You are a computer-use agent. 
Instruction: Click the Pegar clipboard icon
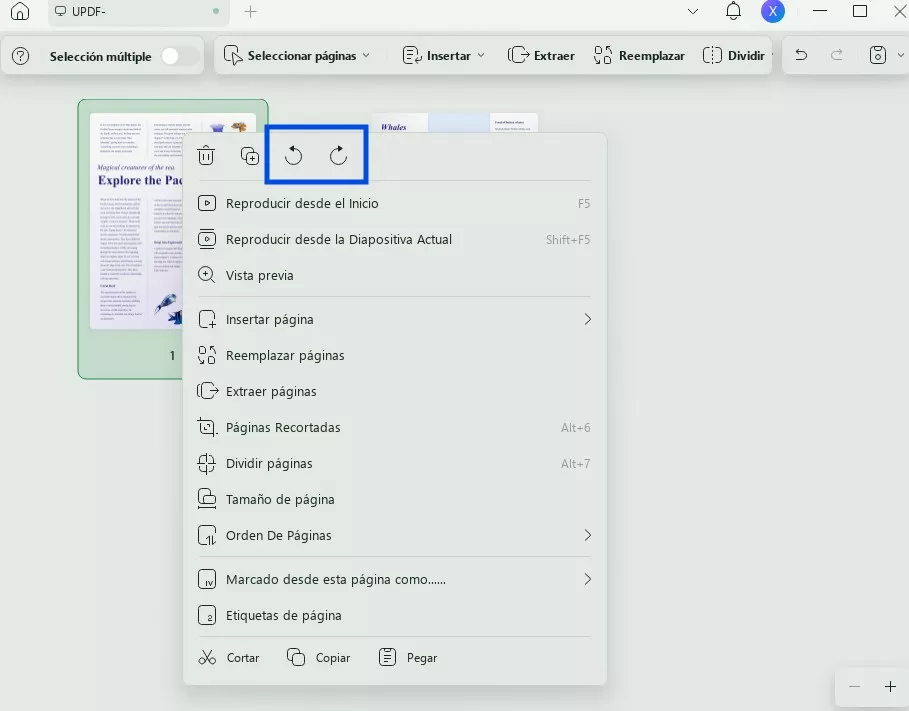tap(387, 657)
